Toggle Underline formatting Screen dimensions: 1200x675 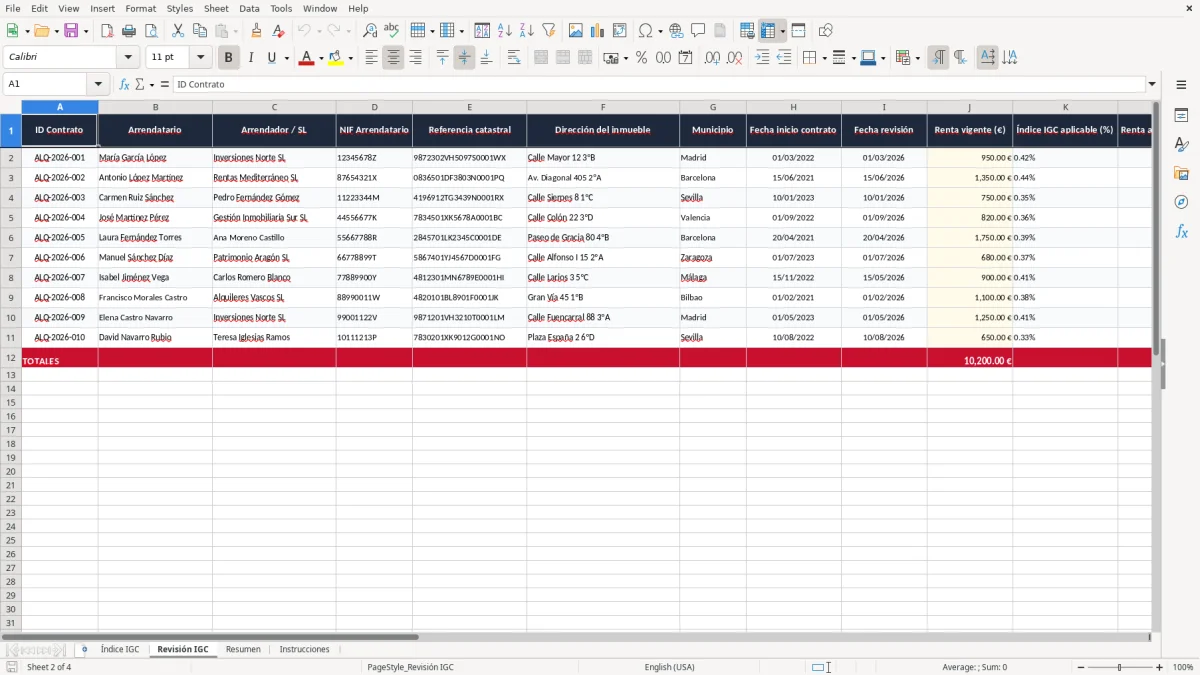(272, 58)
